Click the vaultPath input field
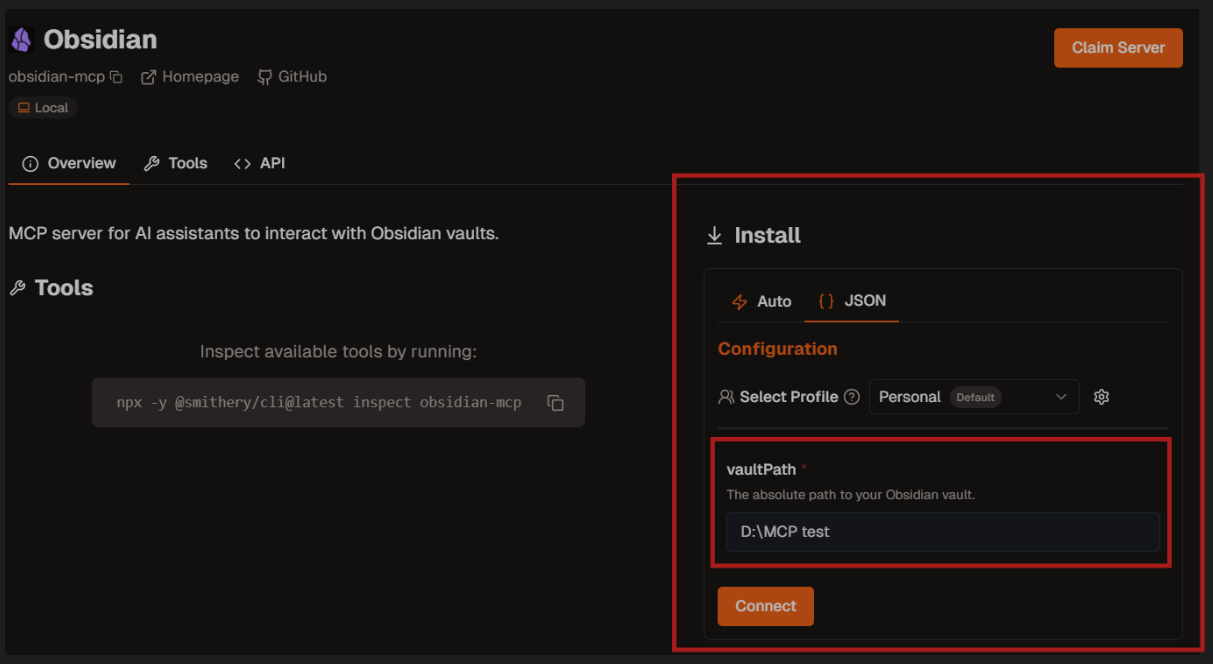1213x664 pixels. [x=943, y=532]
